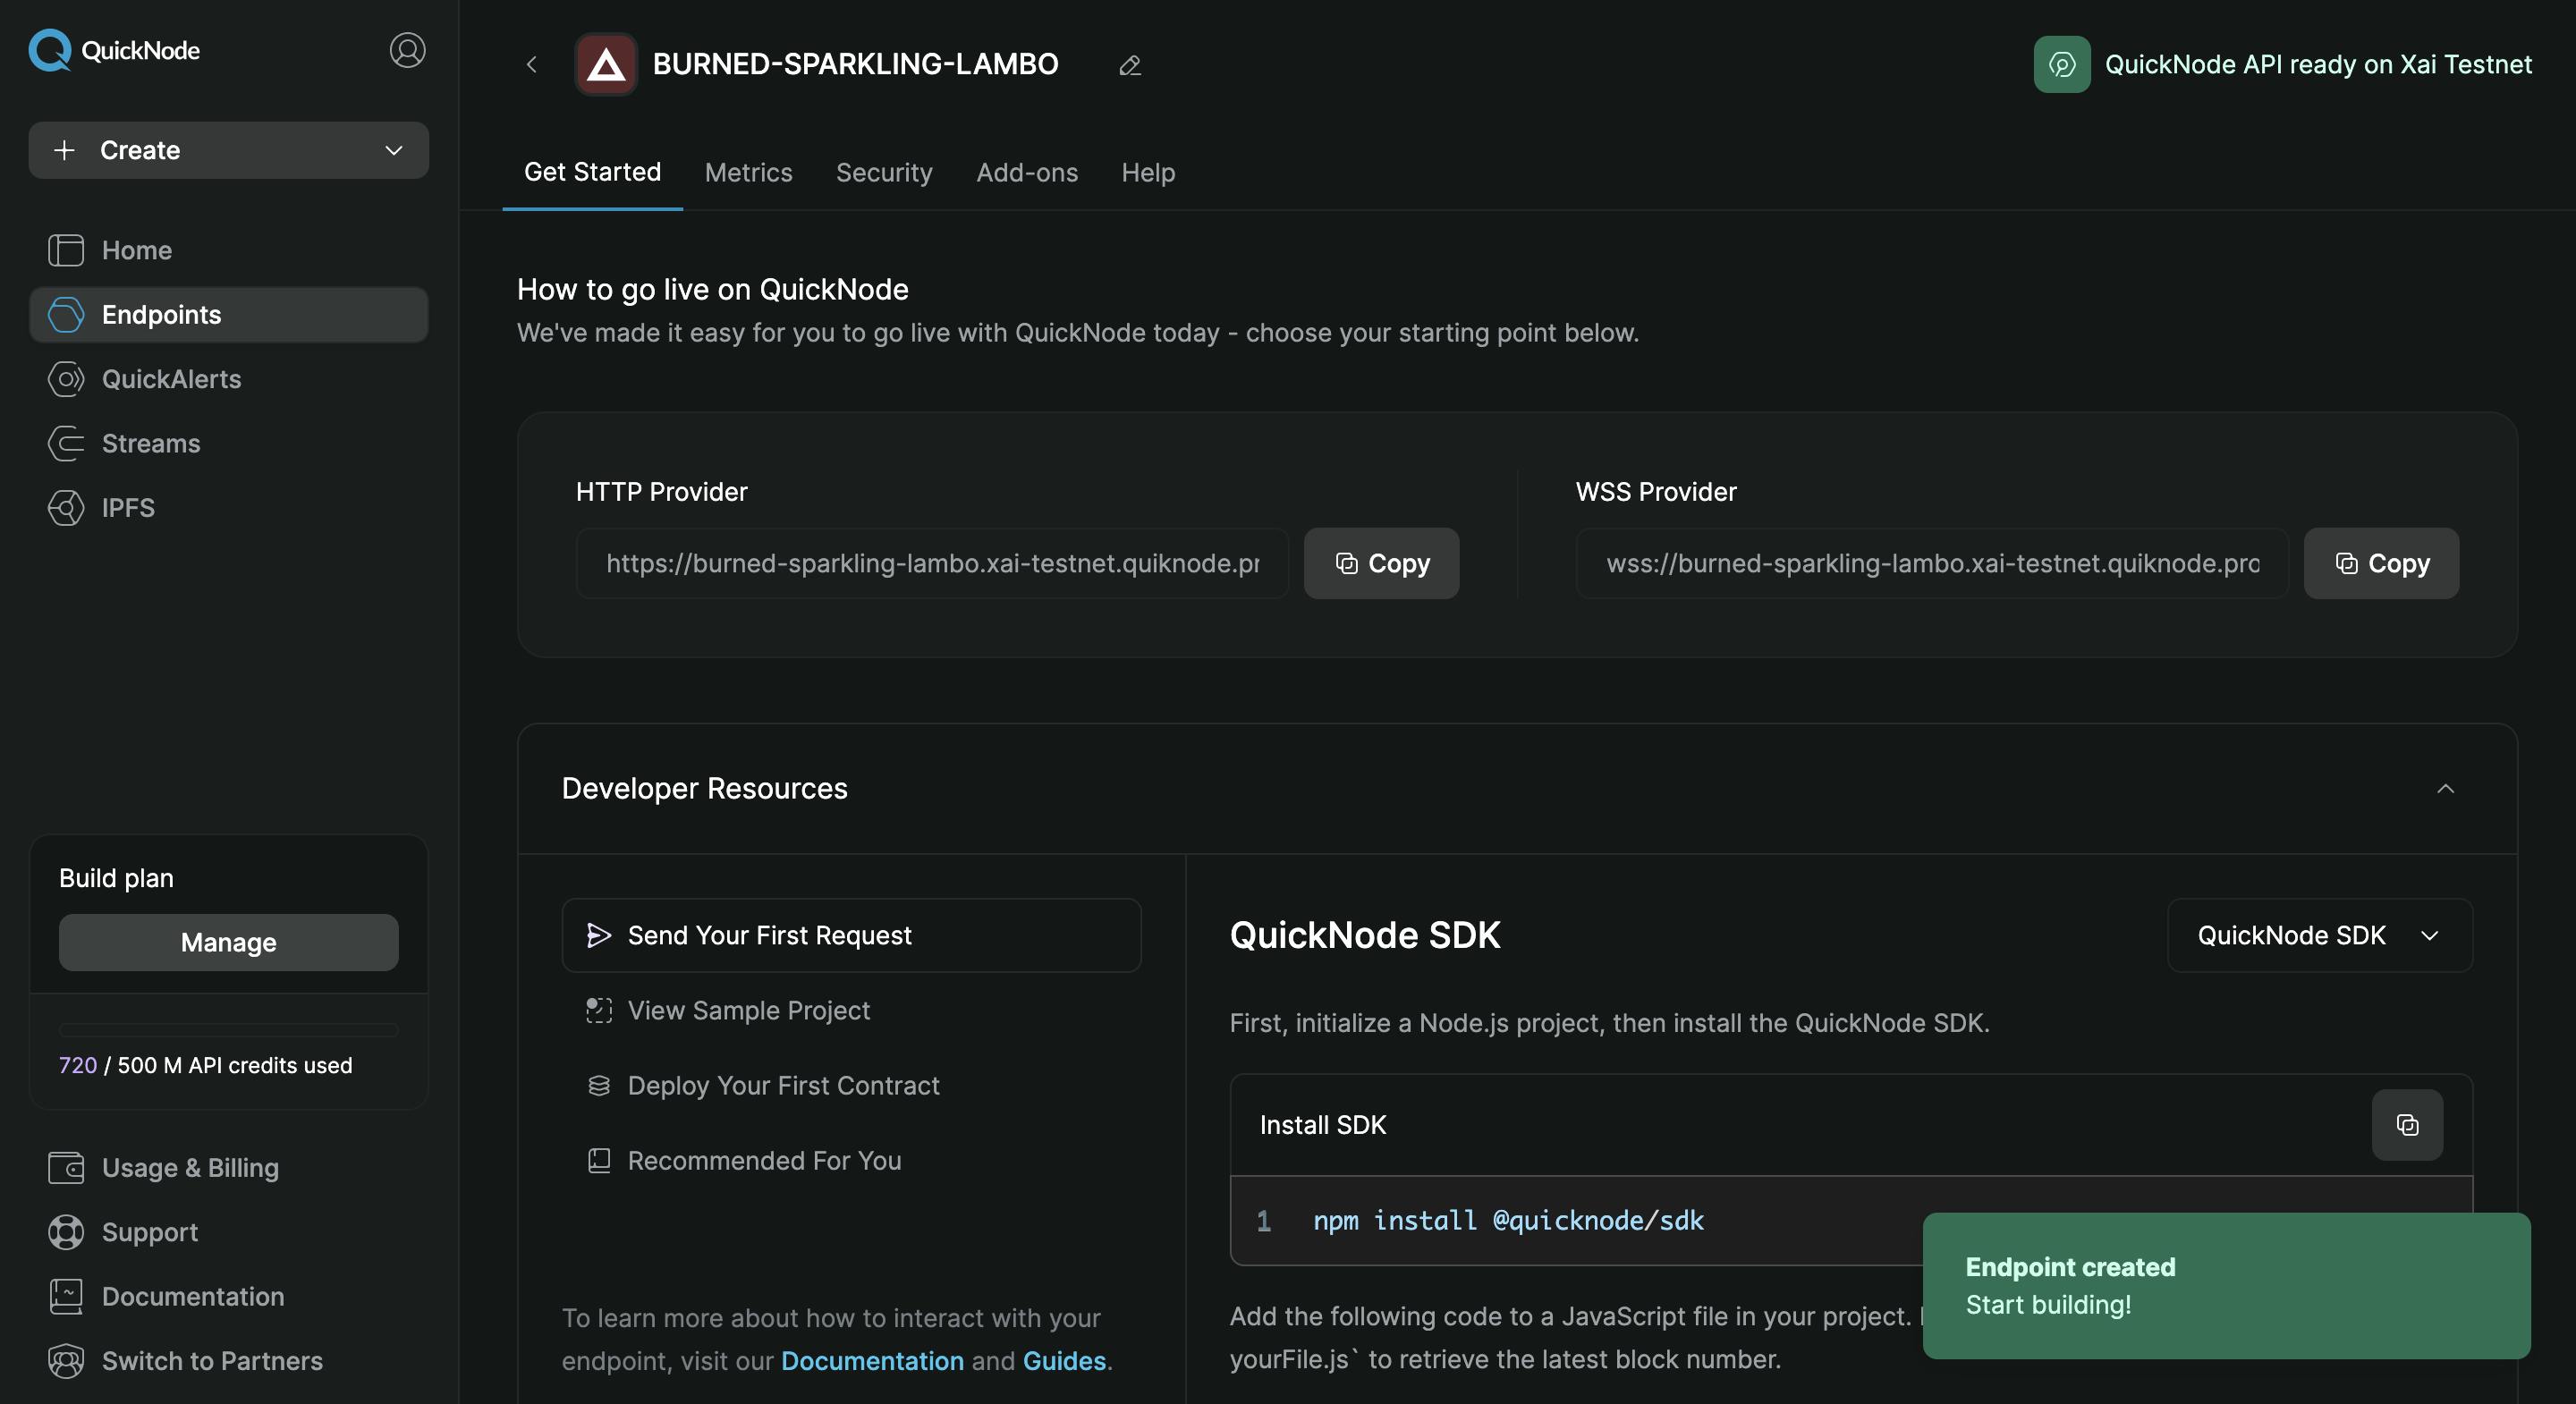
Task: Copy the HTTP Provider URL
Action: click(1381, 563)
